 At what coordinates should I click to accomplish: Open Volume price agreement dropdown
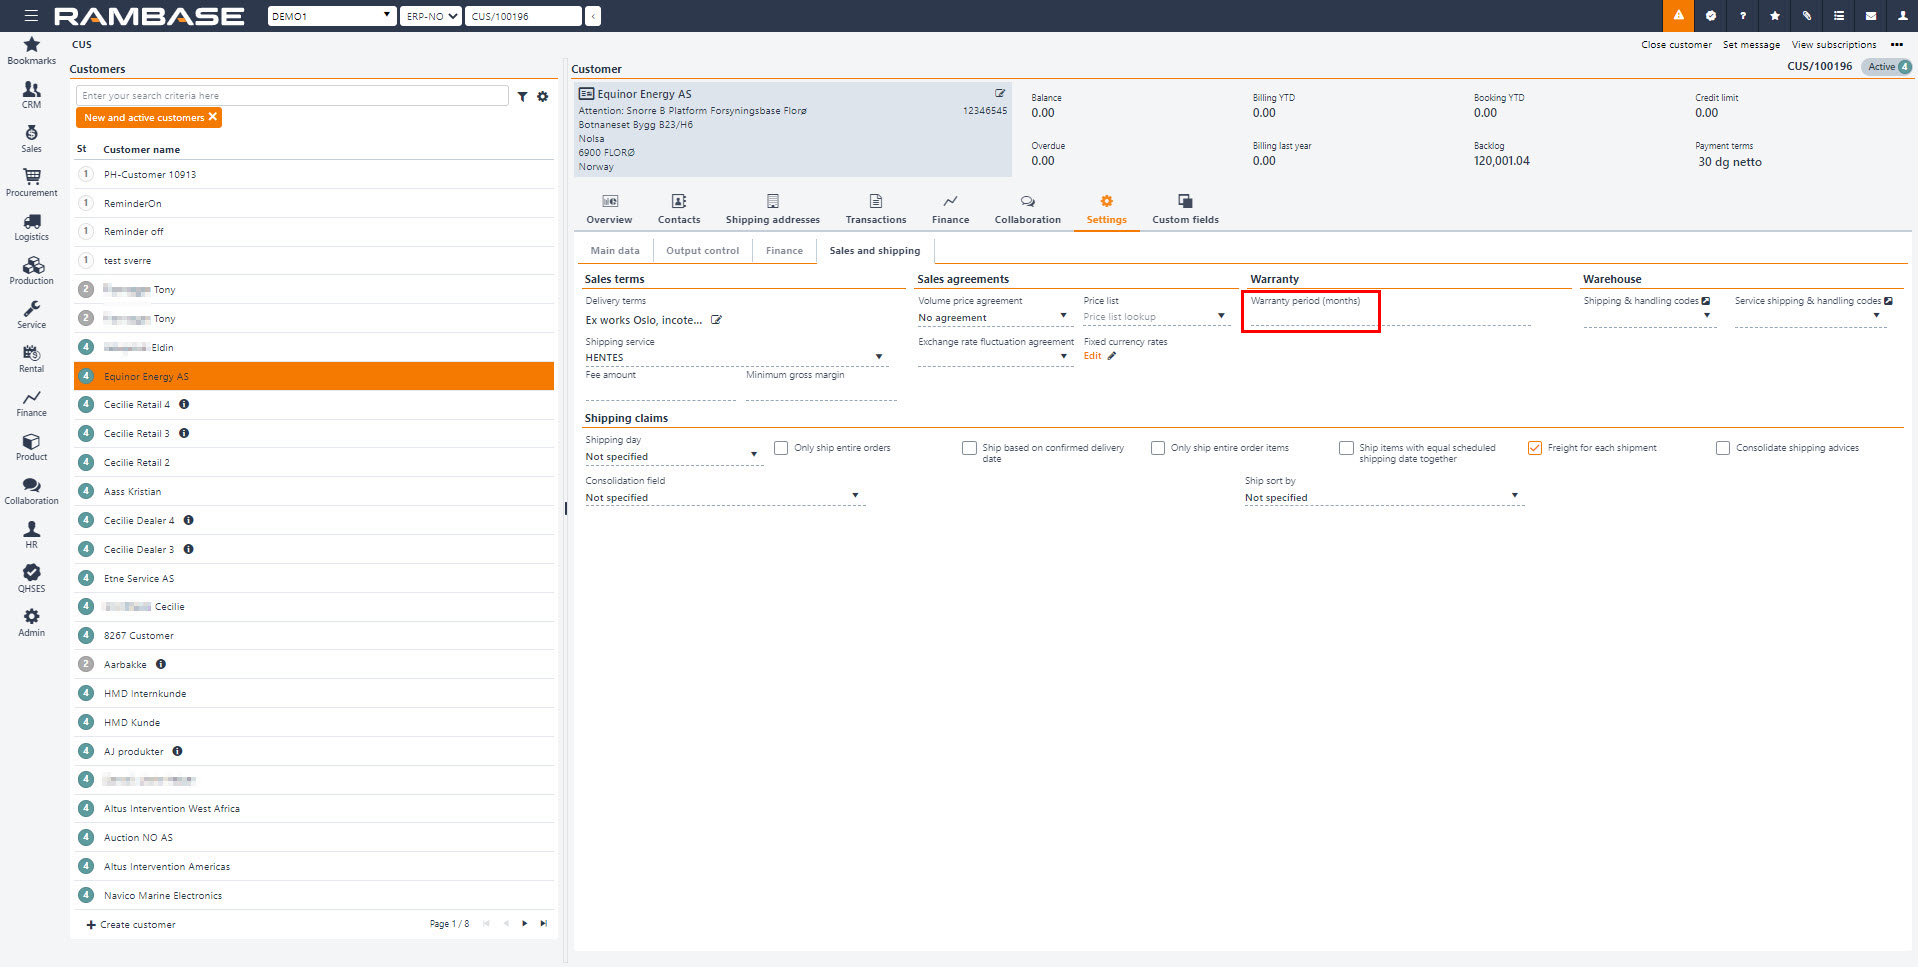pyautogui.click(x=1062, y=317)
